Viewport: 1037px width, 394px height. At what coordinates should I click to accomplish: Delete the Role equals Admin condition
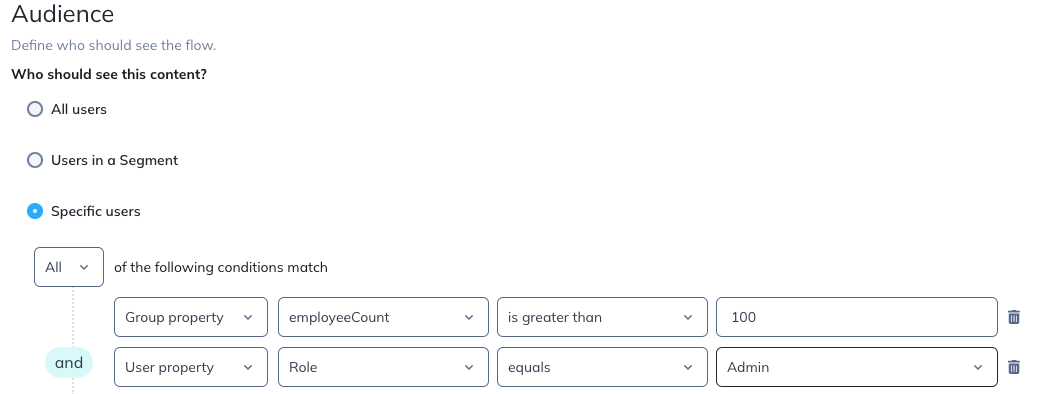(1014, 367)
